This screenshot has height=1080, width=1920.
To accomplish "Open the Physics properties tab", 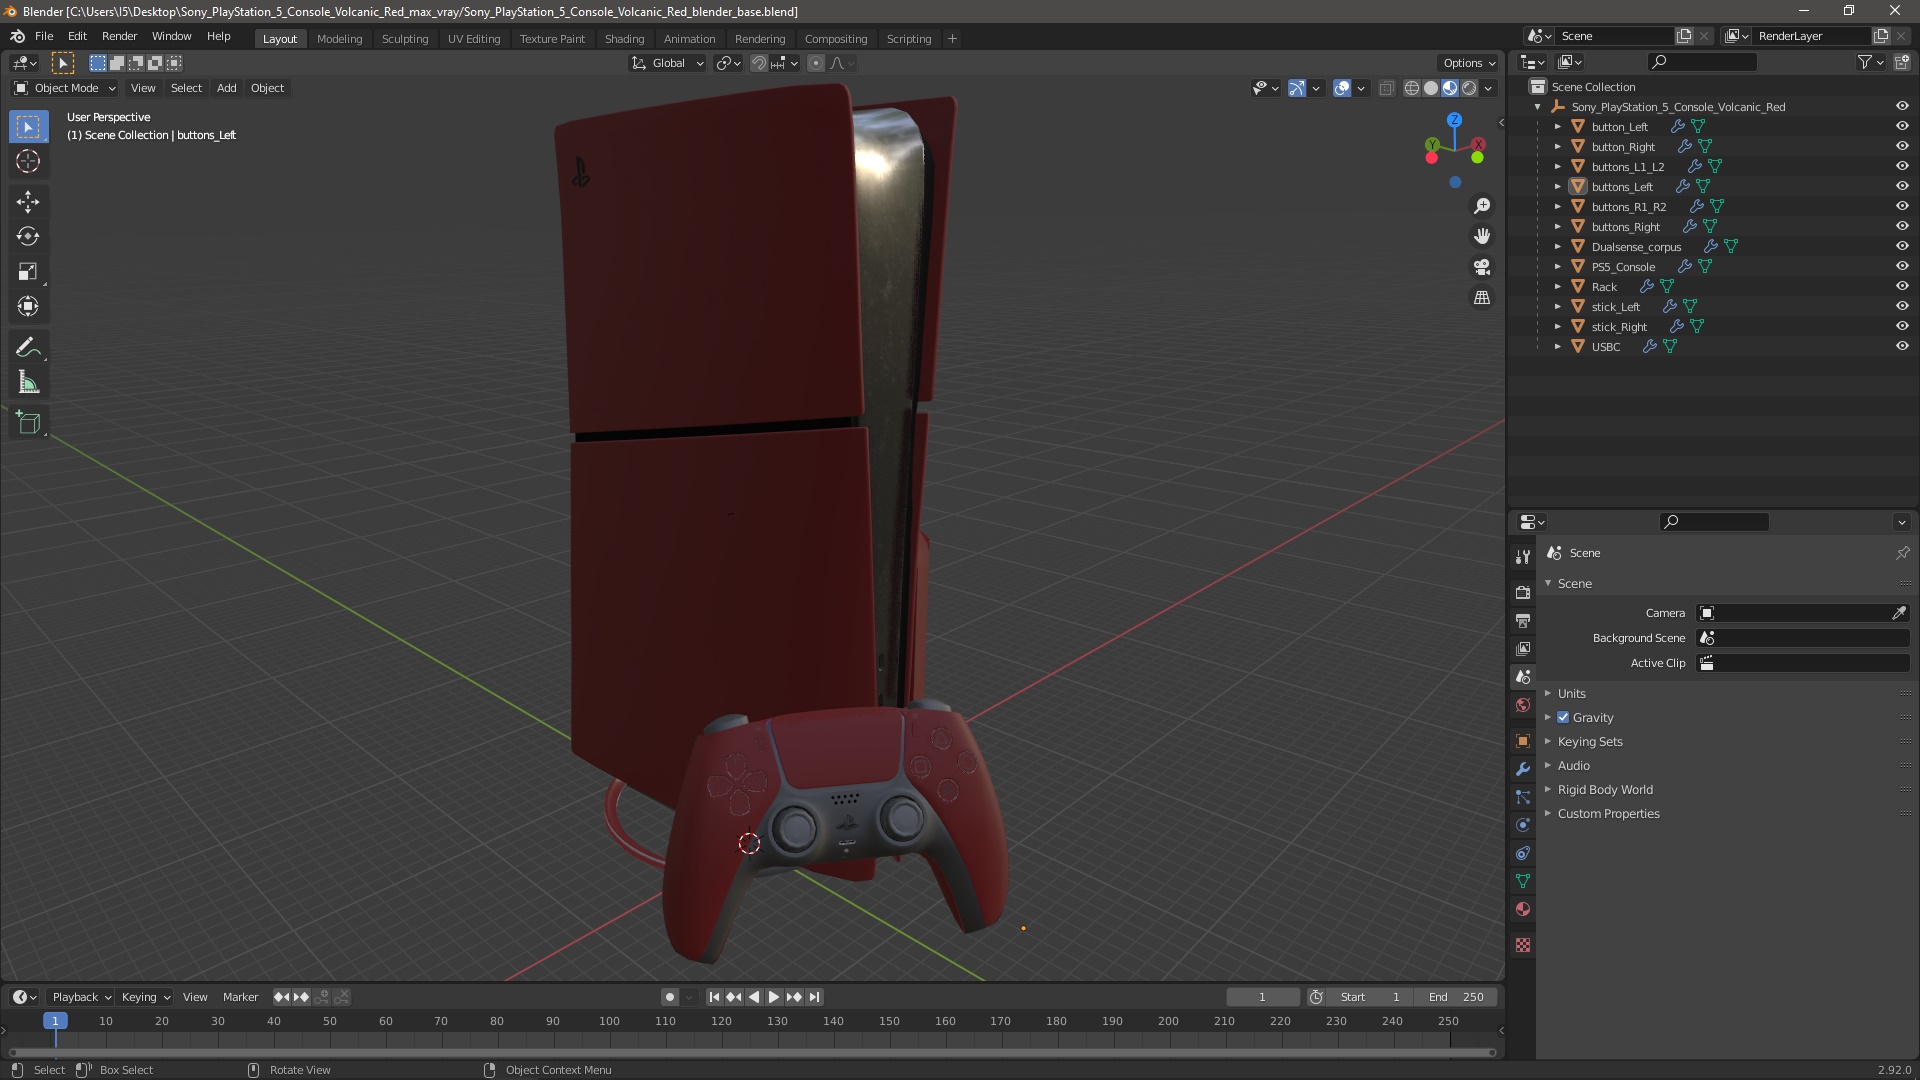I will click(x=1523, y=825).
